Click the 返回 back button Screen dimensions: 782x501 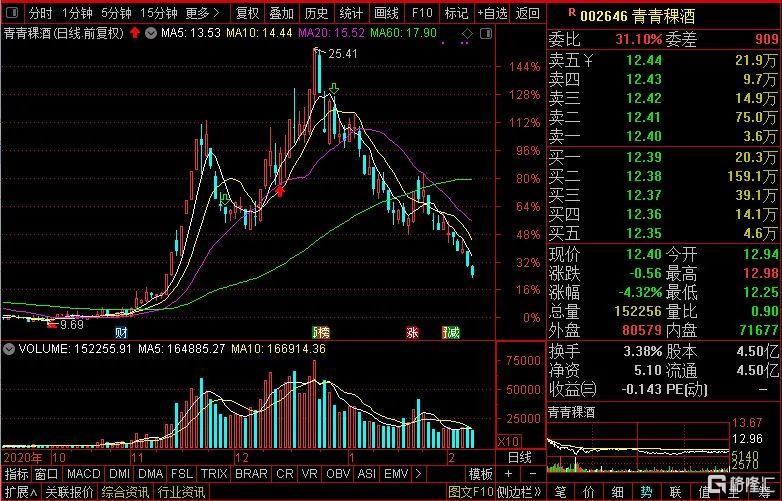pyautogui.click(x=528, y=13)
